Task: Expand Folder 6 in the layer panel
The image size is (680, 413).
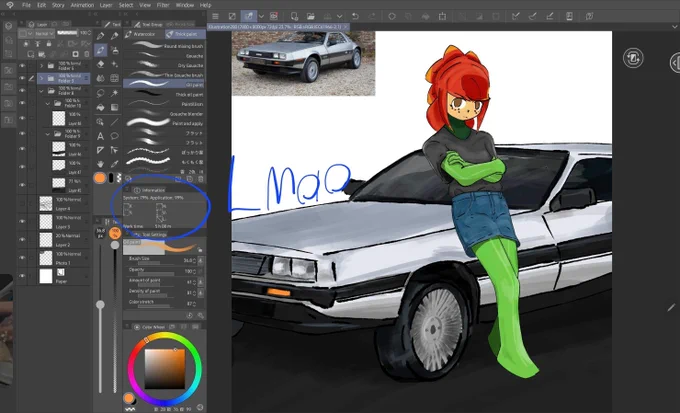Action: tap(42, 66)
